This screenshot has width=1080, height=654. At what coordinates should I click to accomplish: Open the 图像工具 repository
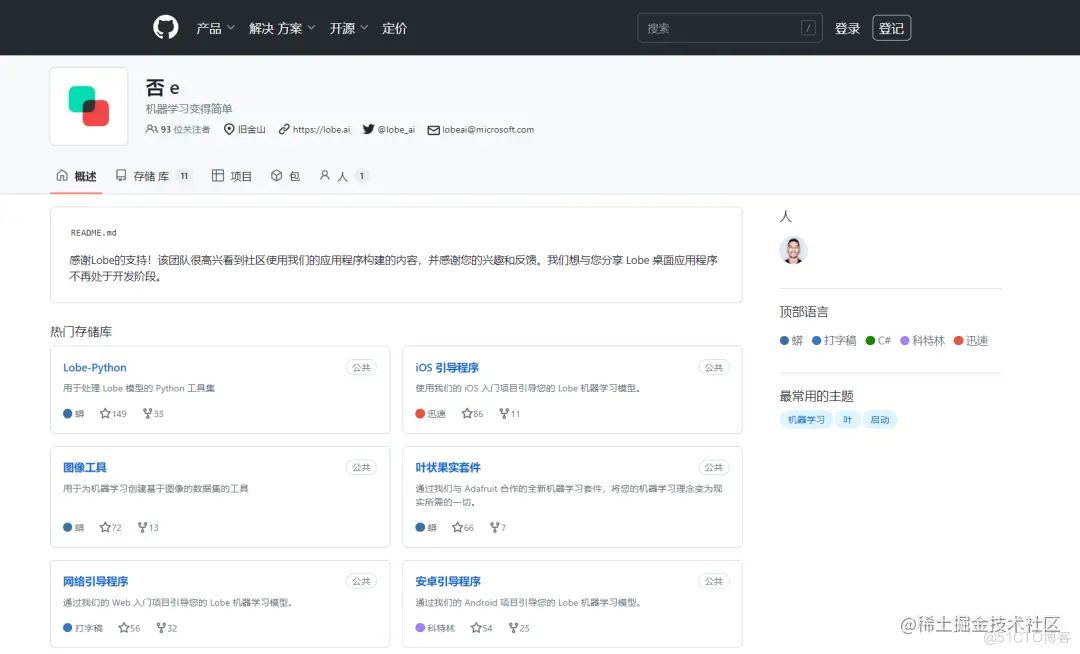coord(84,467)
